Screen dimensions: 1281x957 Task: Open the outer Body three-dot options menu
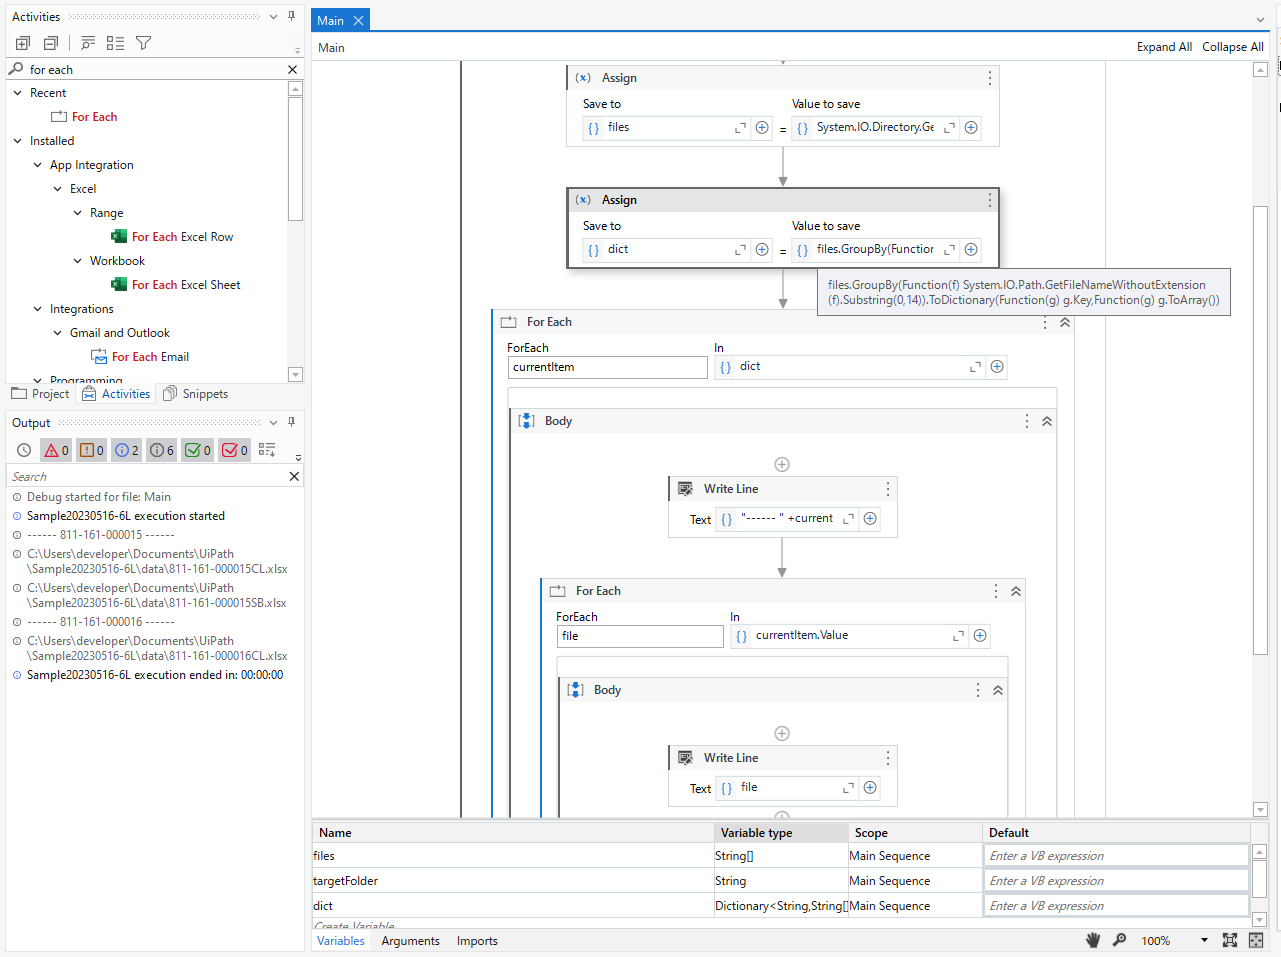1027,421
